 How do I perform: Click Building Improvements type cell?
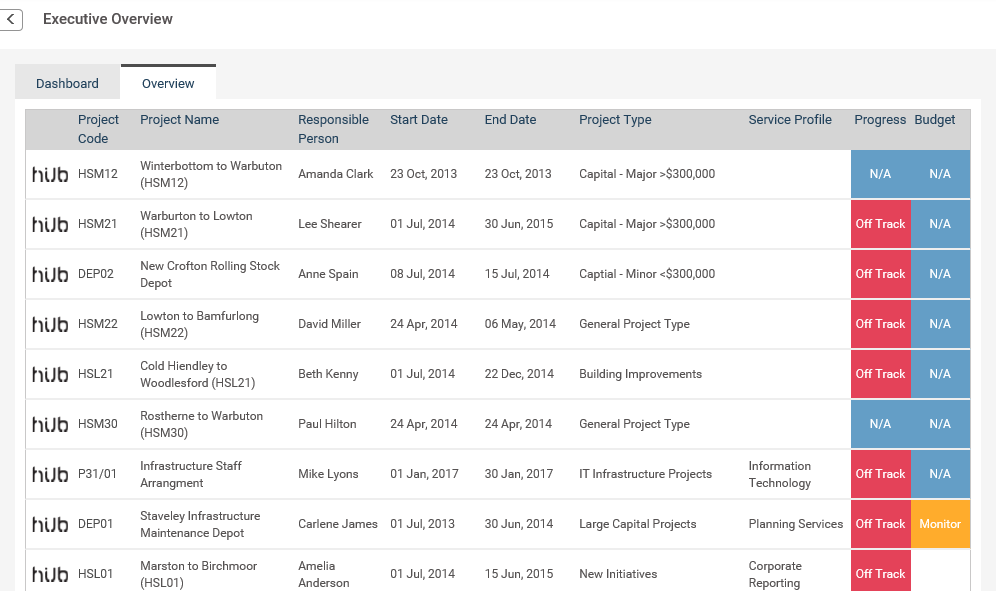[640, 374]
